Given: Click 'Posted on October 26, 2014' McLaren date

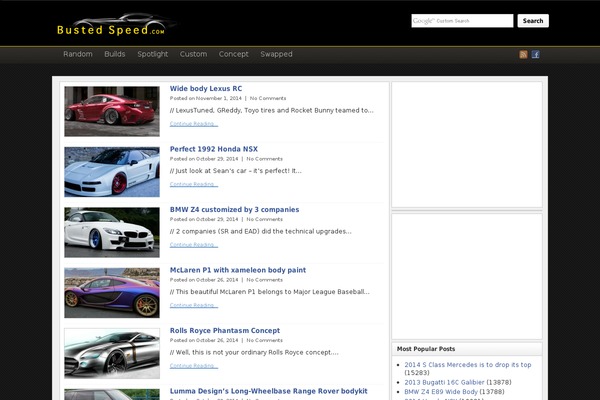Looking at the screenshot, I should click(x=204, y=280).
